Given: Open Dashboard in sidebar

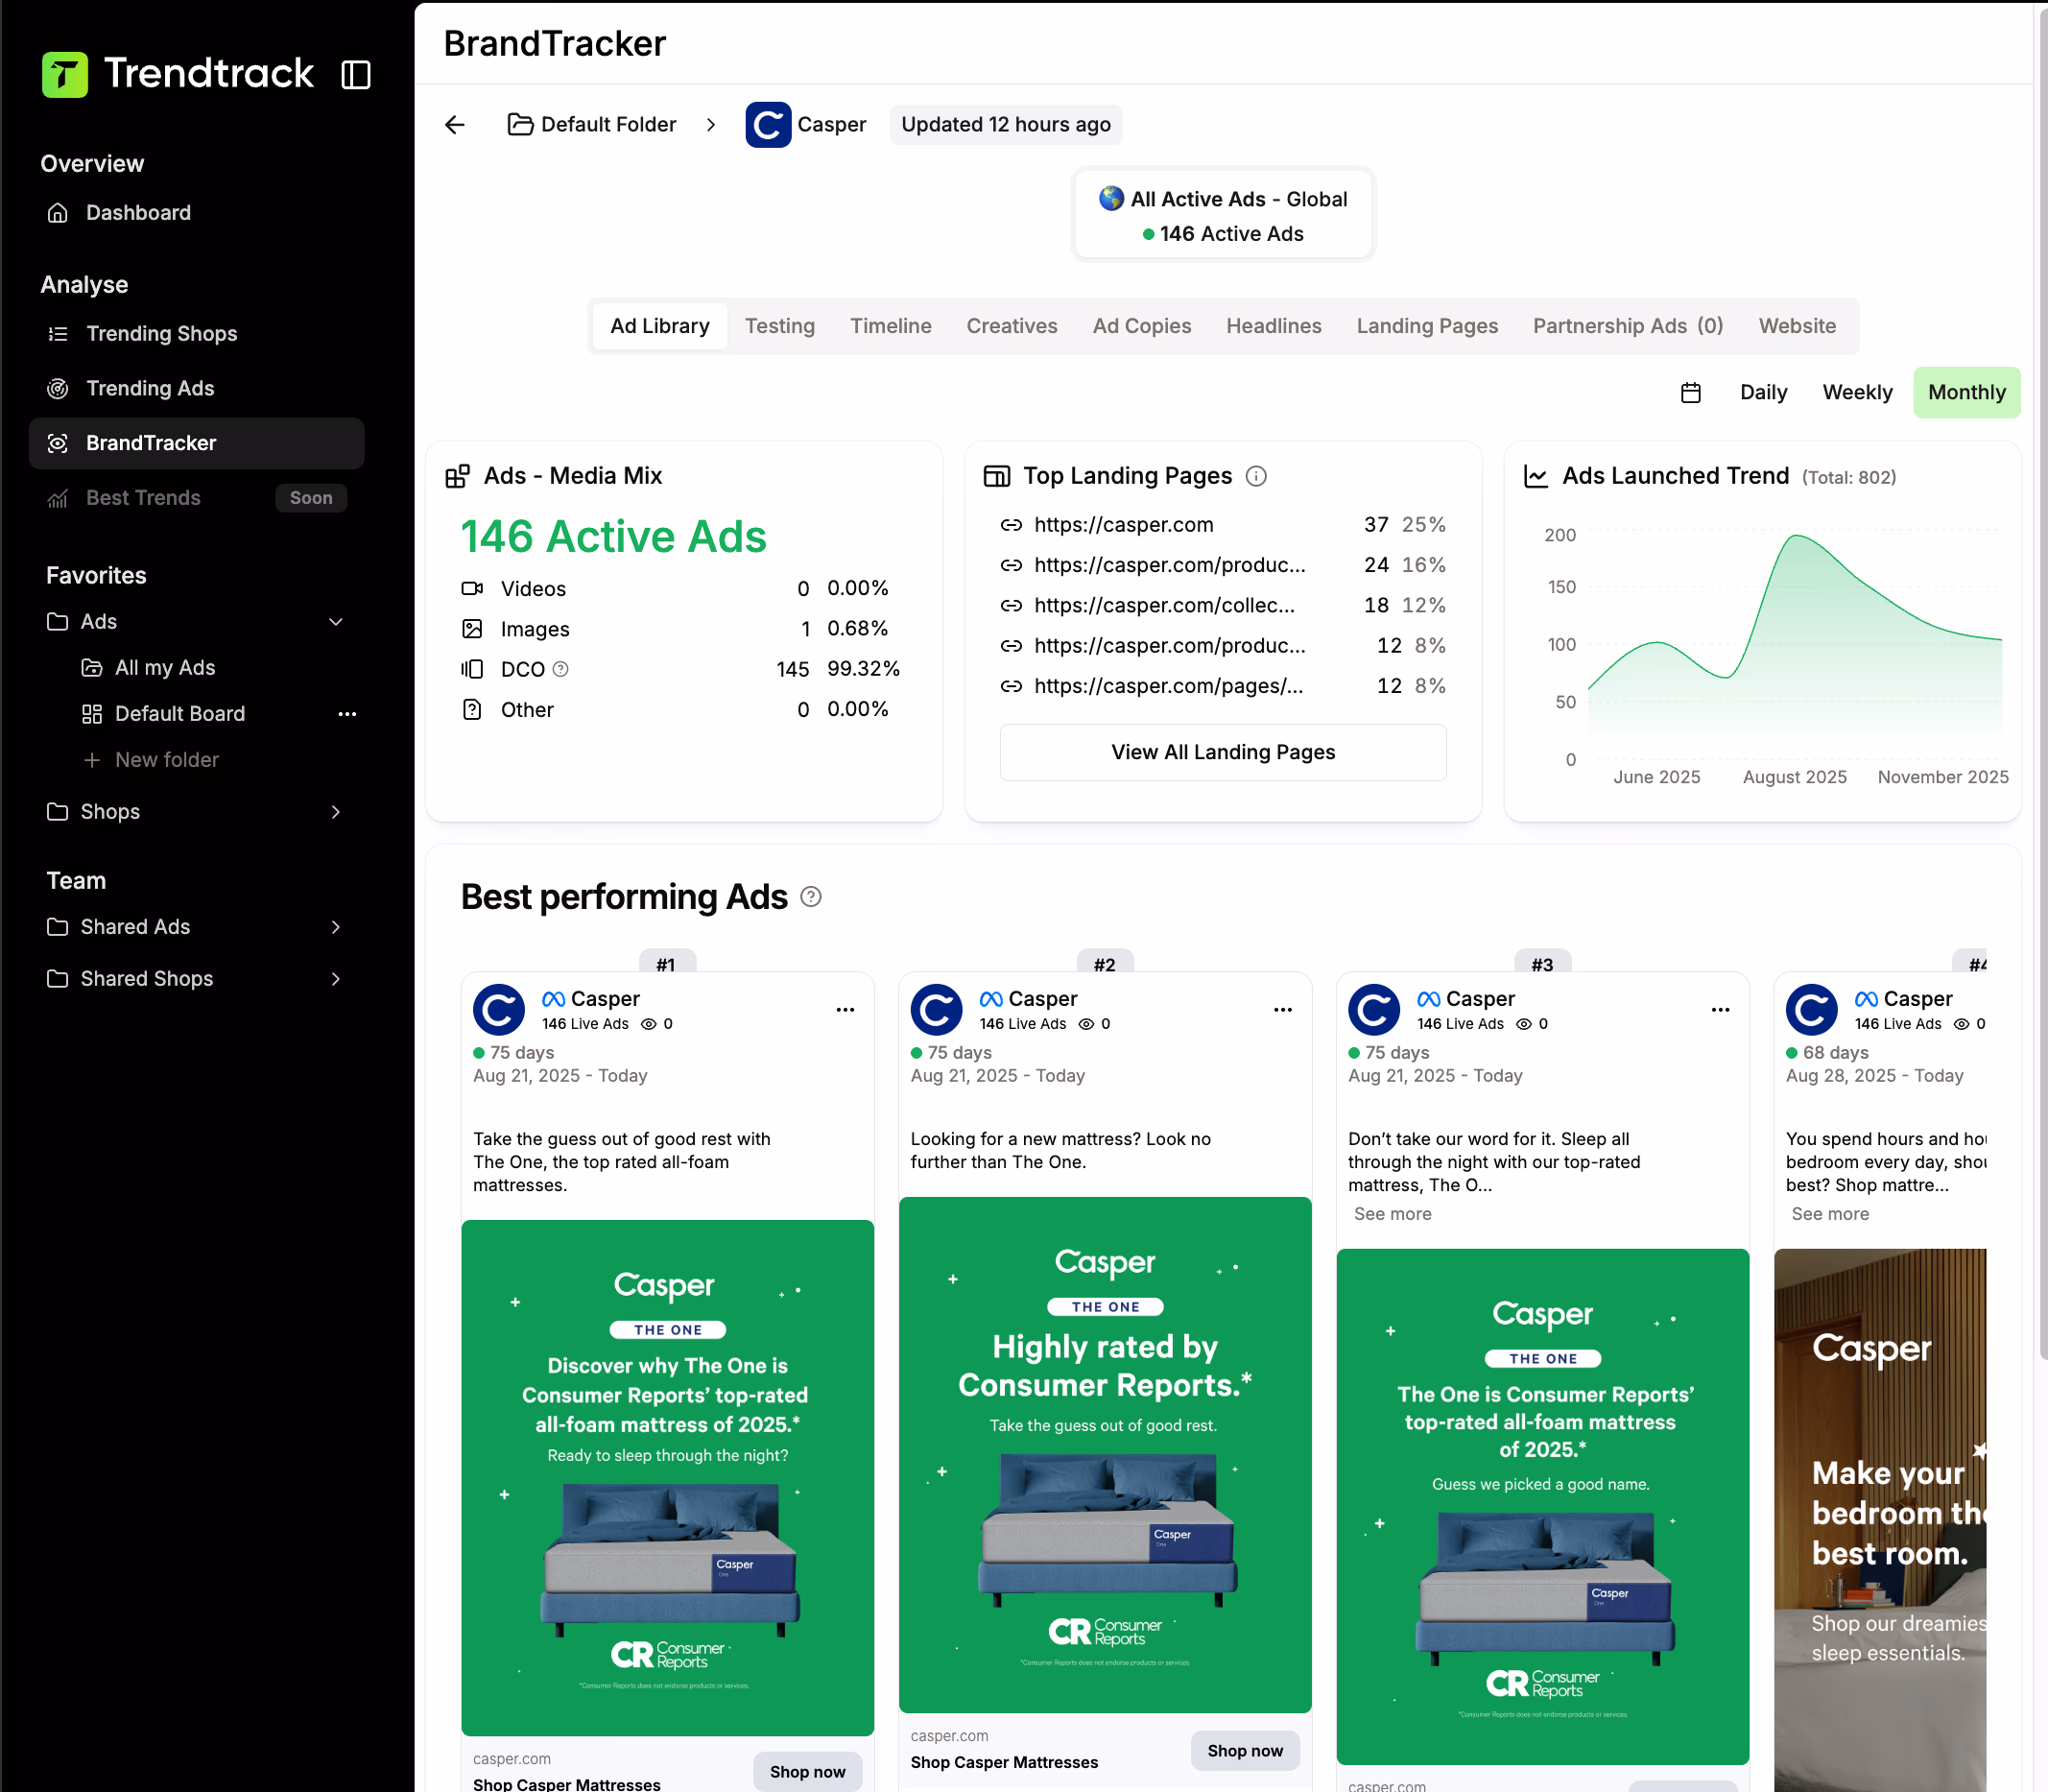Looking at the screenshot, I should 138,213.
